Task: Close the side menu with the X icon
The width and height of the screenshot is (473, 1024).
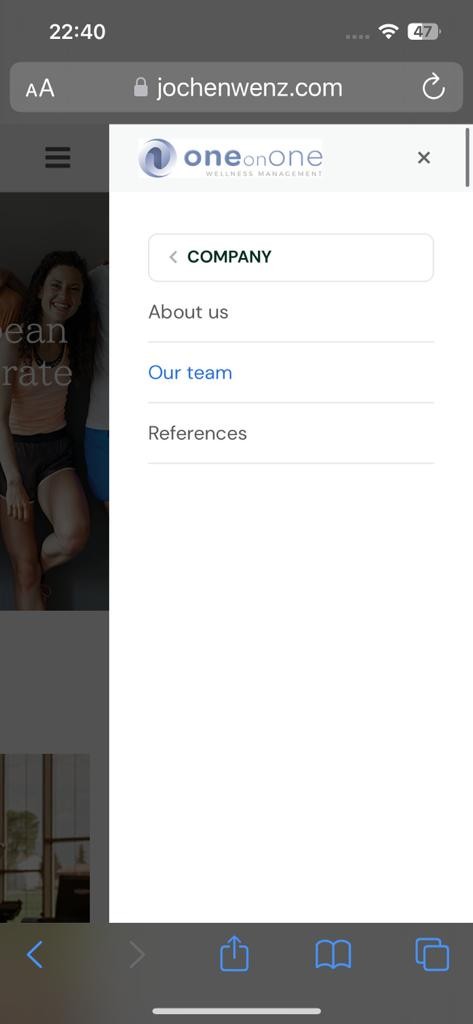Action: click(x=424, y=157)
